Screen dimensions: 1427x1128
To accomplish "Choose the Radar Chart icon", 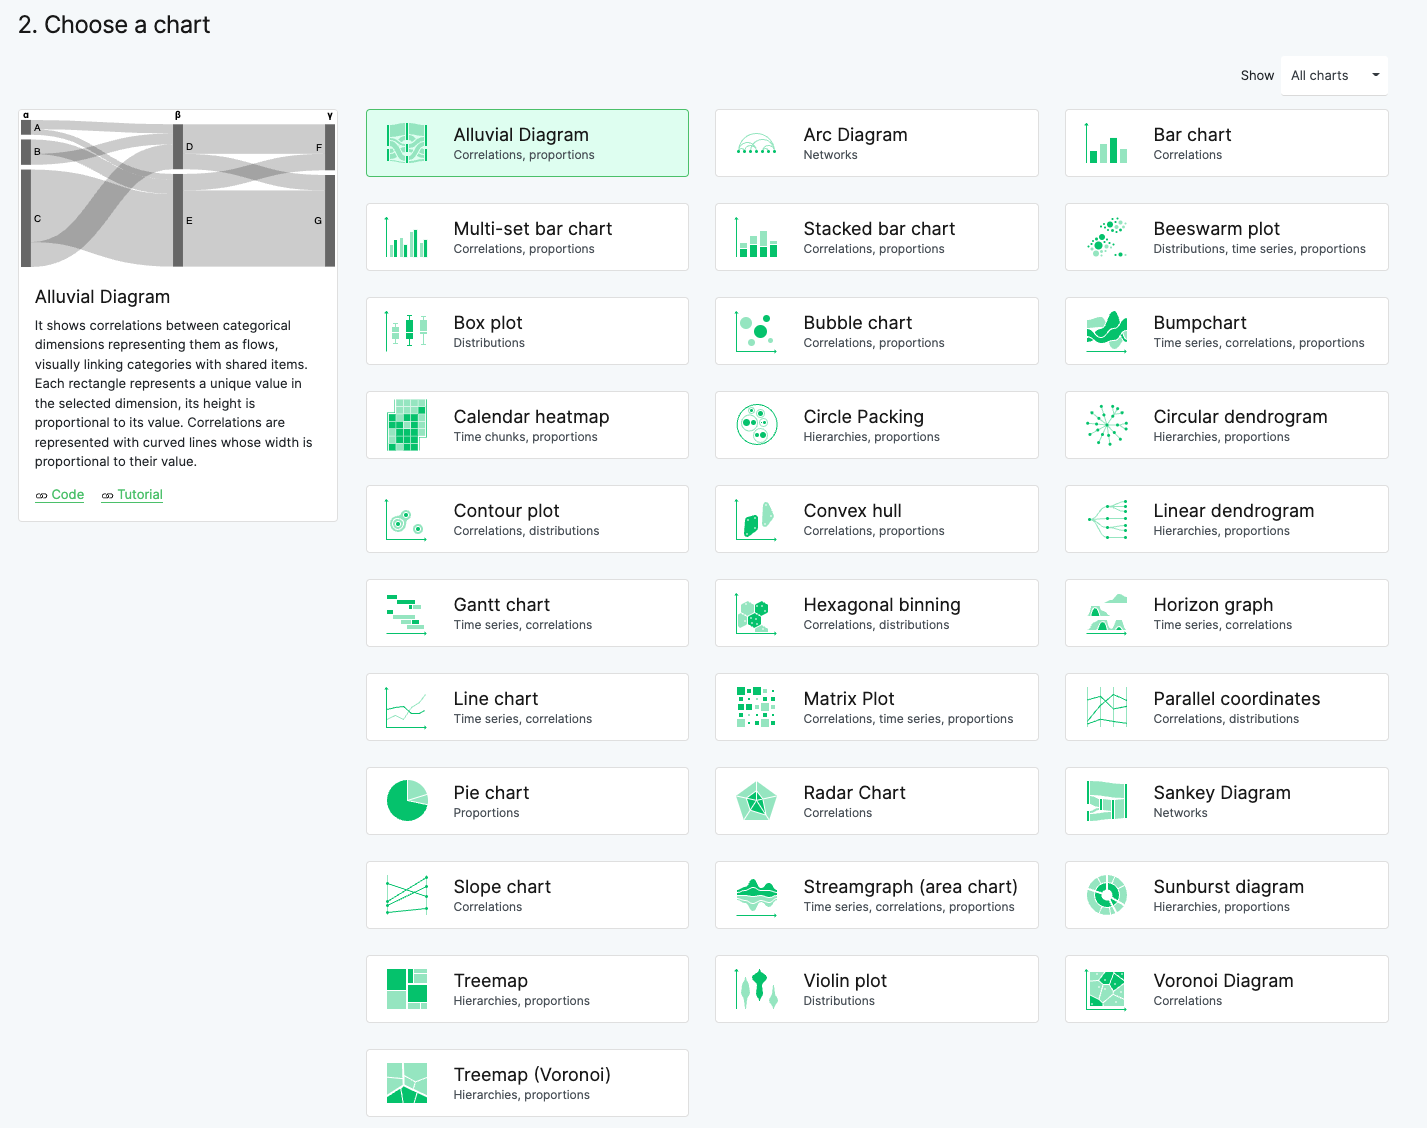I will click(756, 801).
